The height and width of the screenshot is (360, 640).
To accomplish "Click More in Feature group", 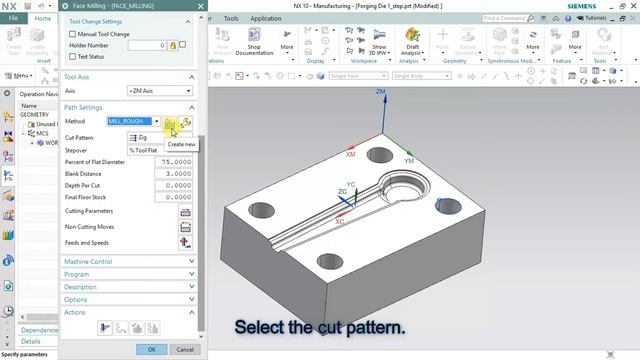I will 575,42.
